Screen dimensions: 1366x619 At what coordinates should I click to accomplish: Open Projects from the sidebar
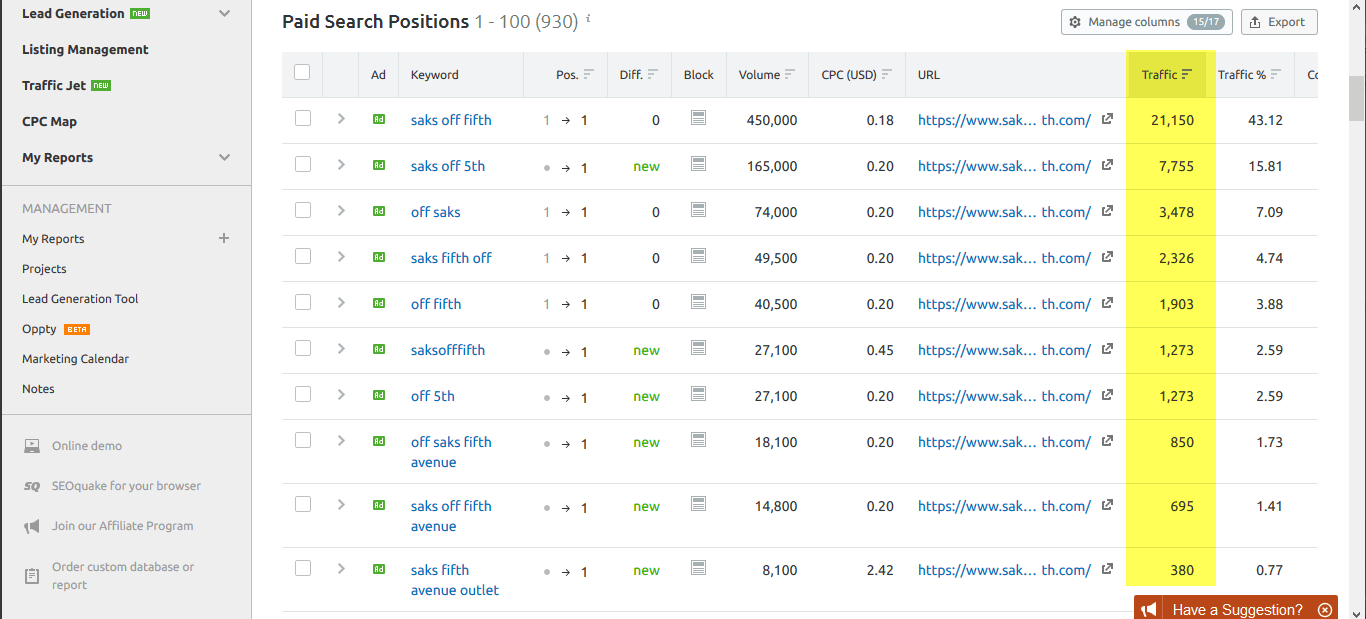pyautogui.click(x=43, y=268)
